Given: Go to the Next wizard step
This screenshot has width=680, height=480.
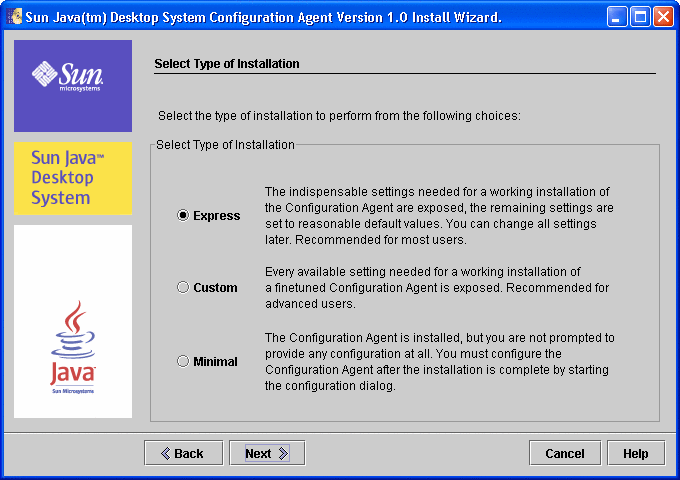Looking at the screenshot, I should pos(267,453).
